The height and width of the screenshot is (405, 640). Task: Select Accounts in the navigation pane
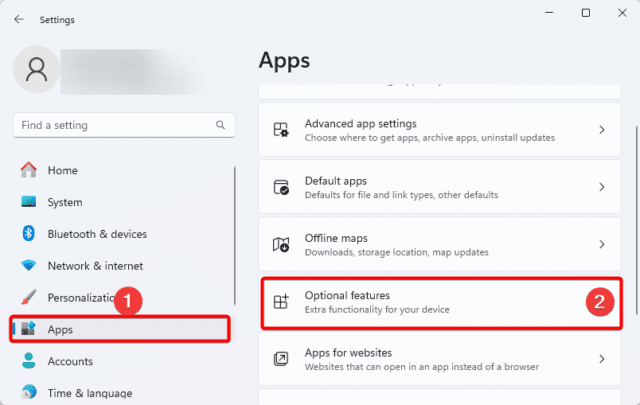click(70, 361)
